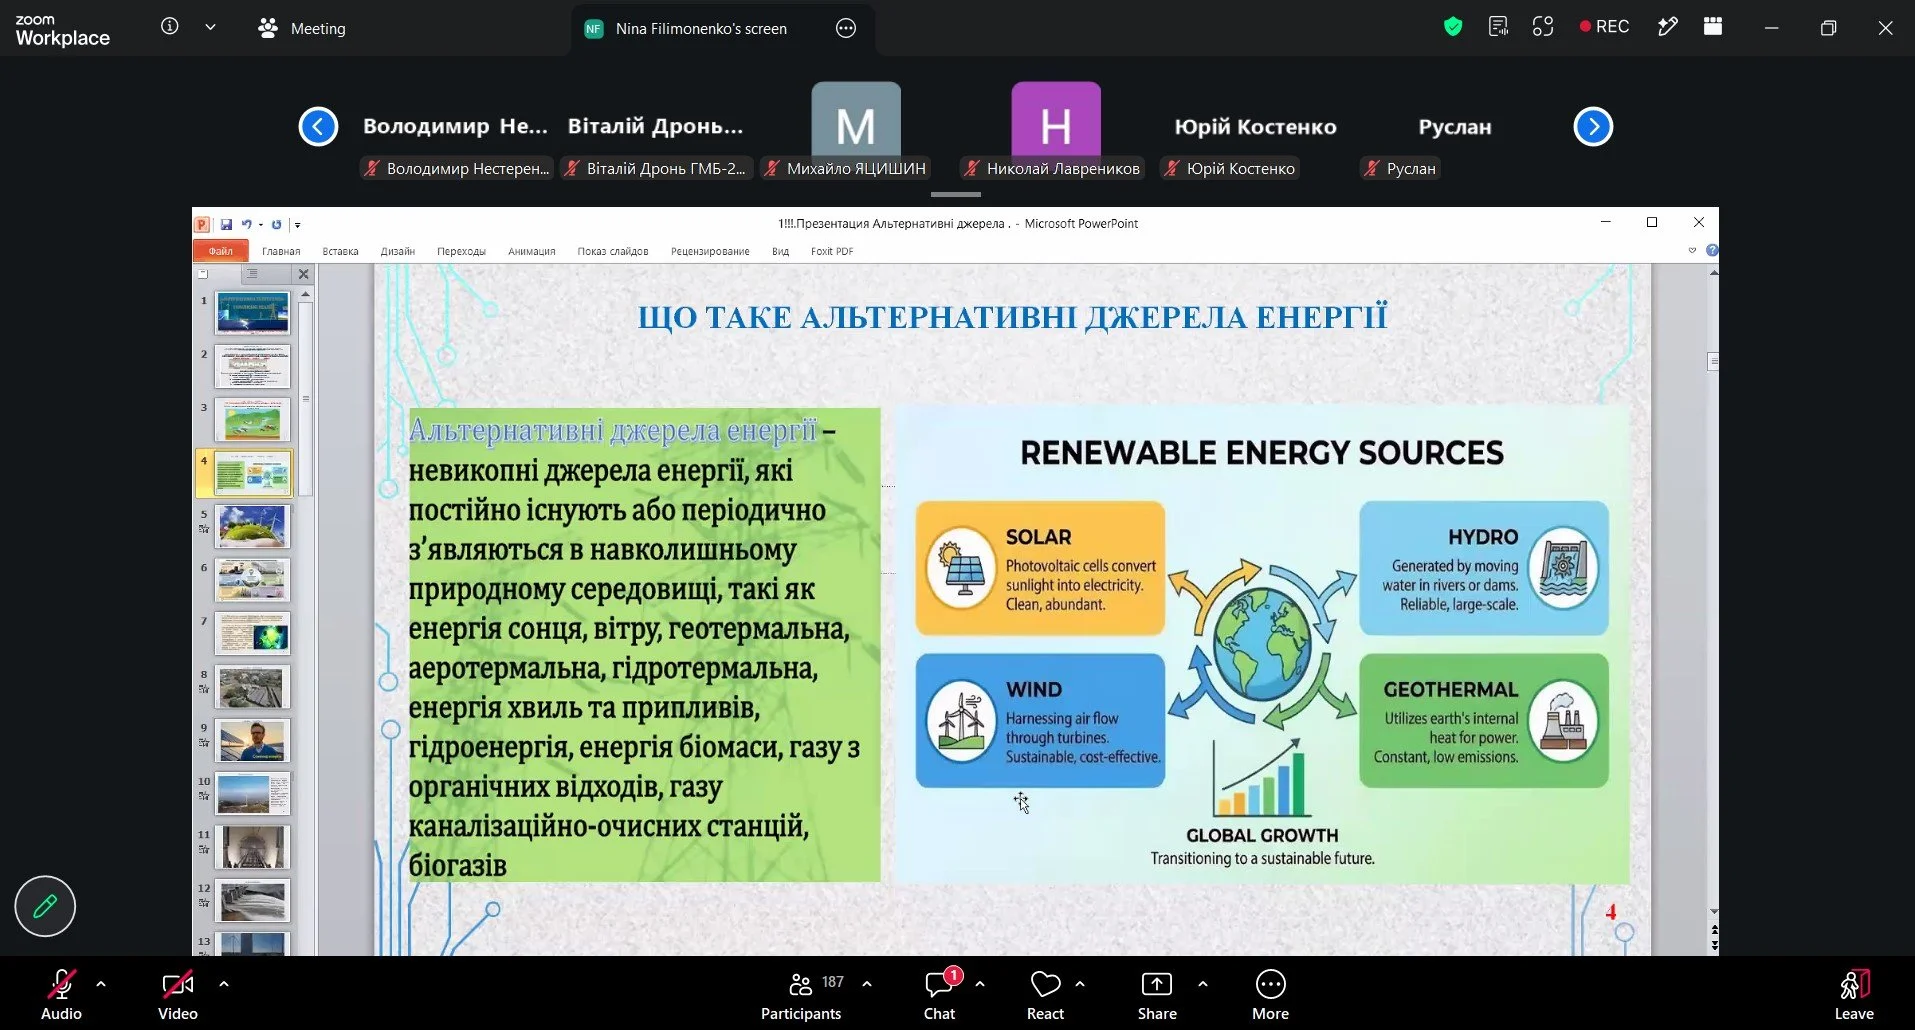Click the REC recording indicator
Screen dimensions: 1915x1030
tap(1604, 27)
